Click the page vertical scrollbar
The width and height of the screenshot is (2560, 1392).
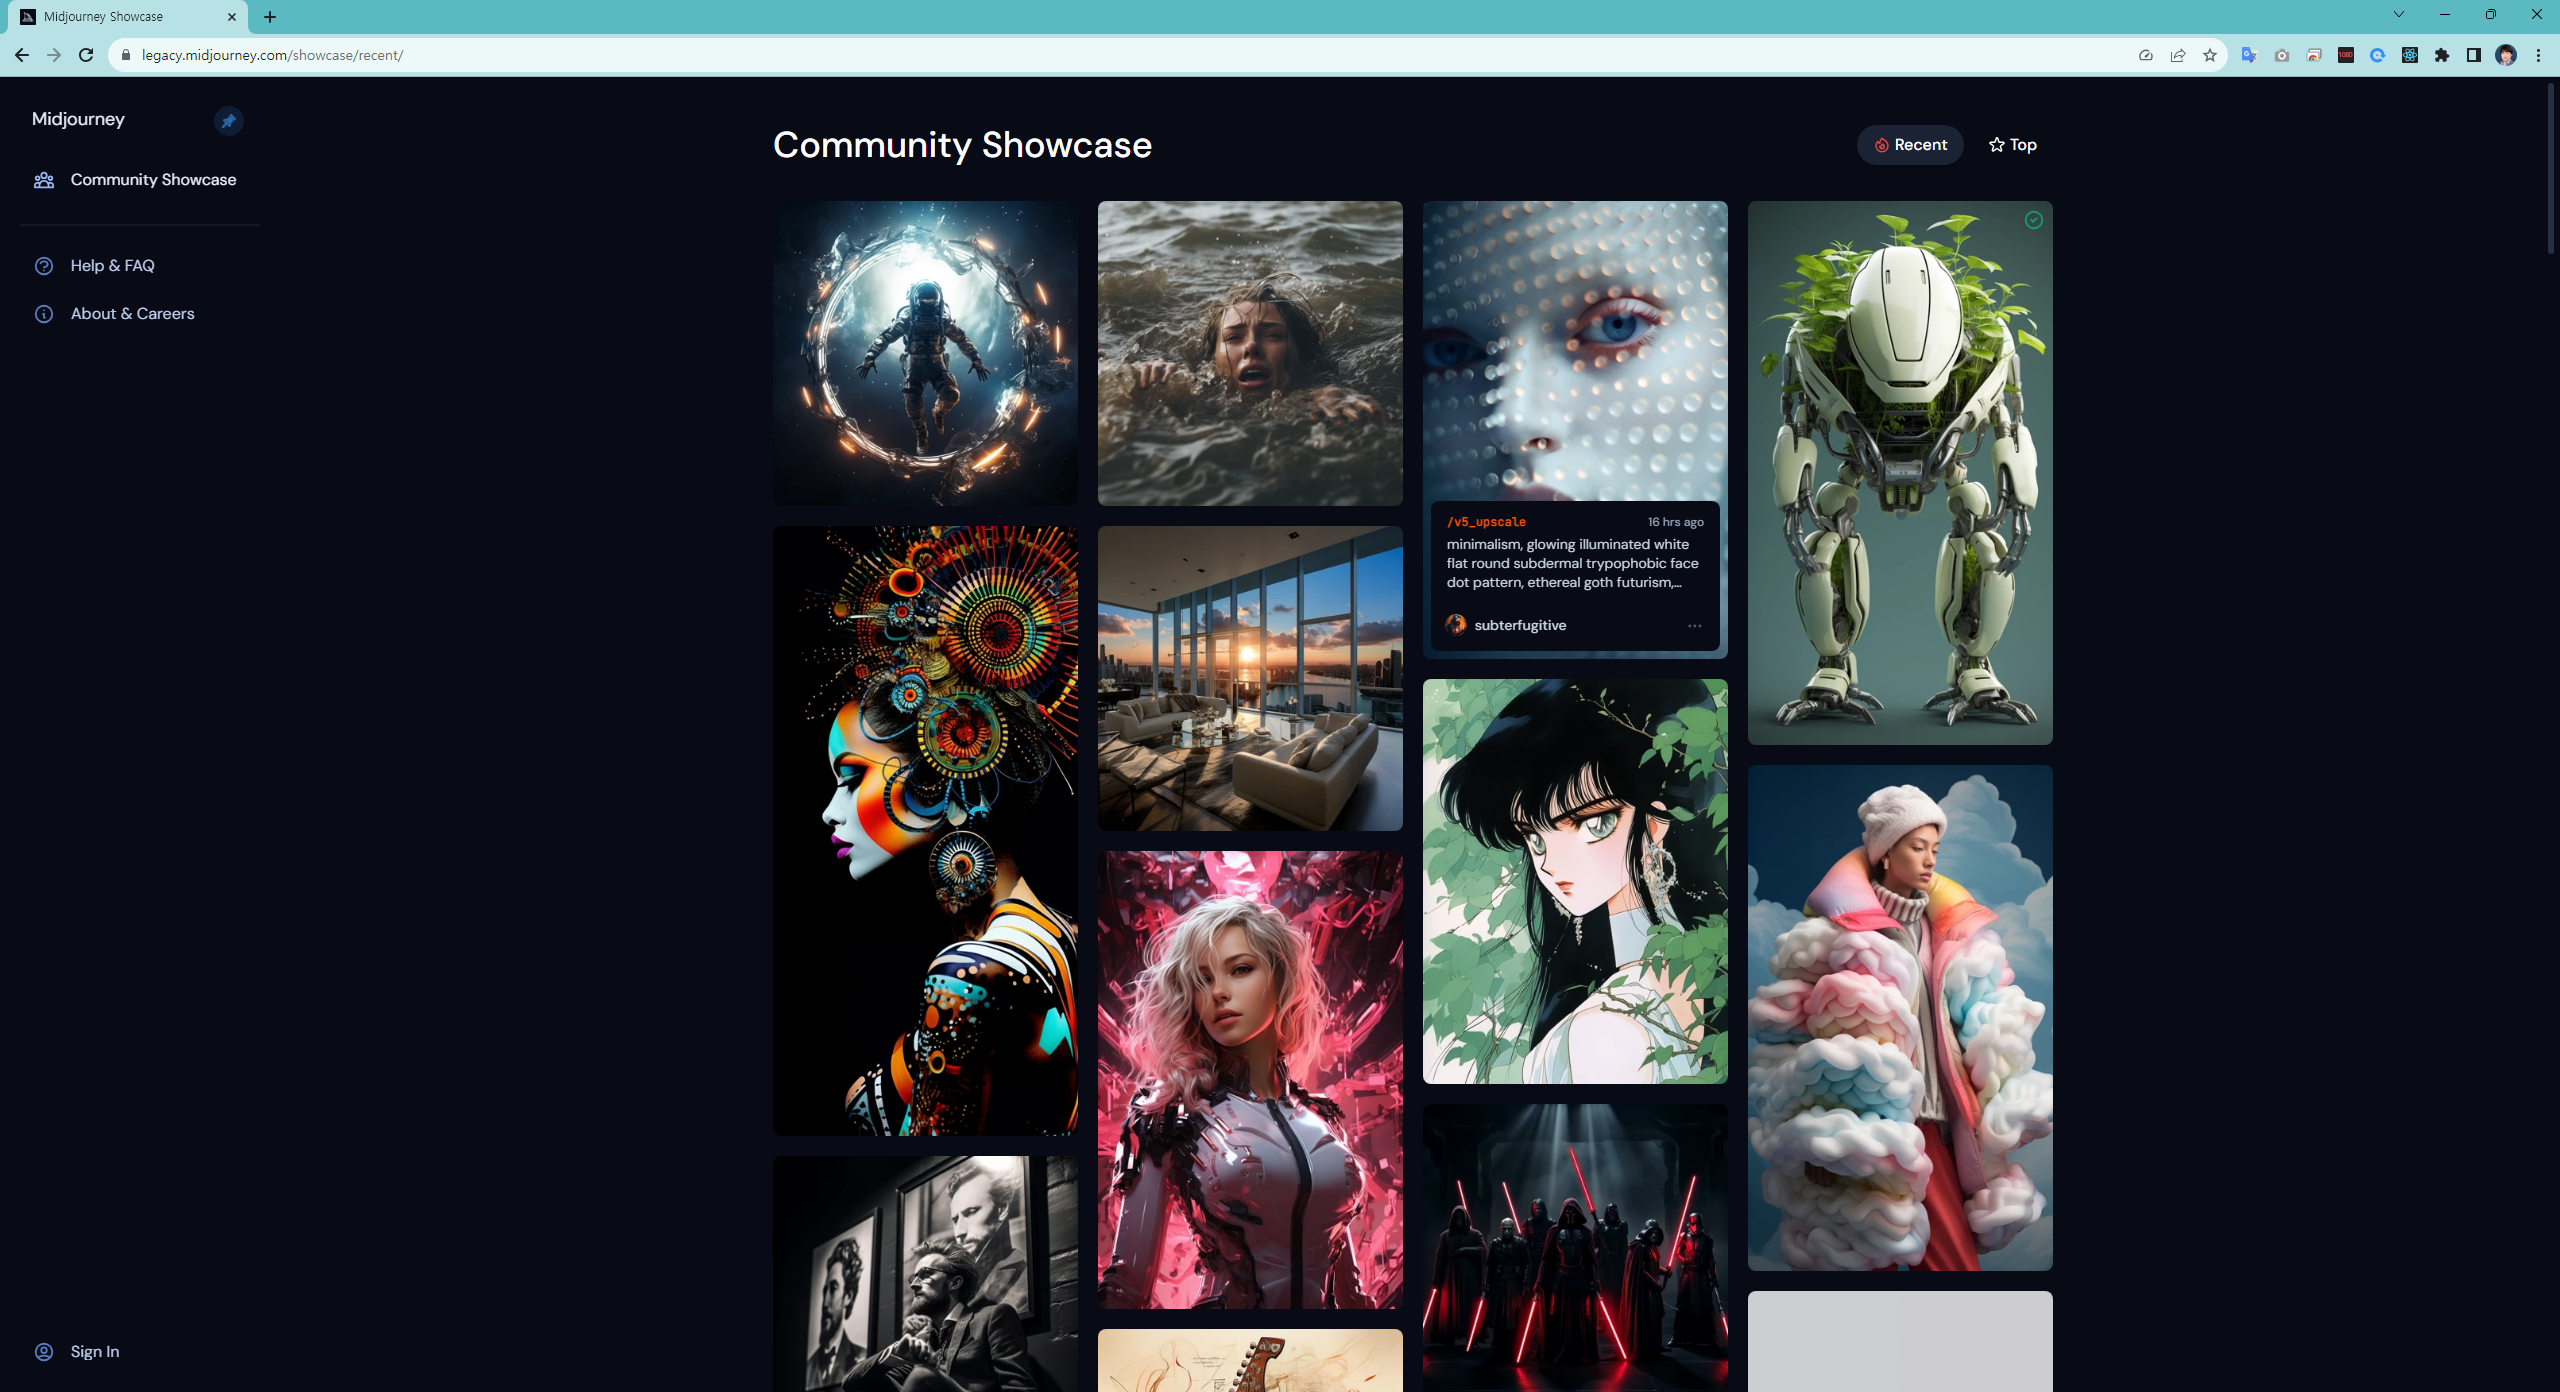pyautogui.click(x=2552, y=170)
